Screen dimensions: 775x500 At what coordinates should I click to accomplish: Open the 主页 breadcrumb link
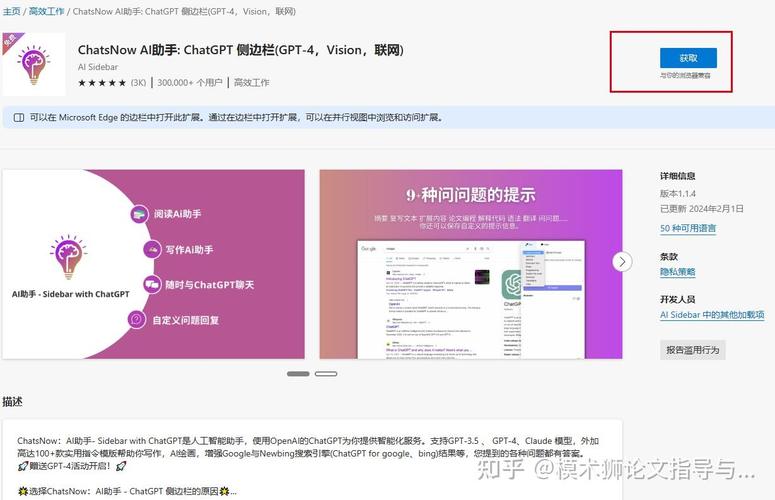pyautogui.click(x=11, y=11)
